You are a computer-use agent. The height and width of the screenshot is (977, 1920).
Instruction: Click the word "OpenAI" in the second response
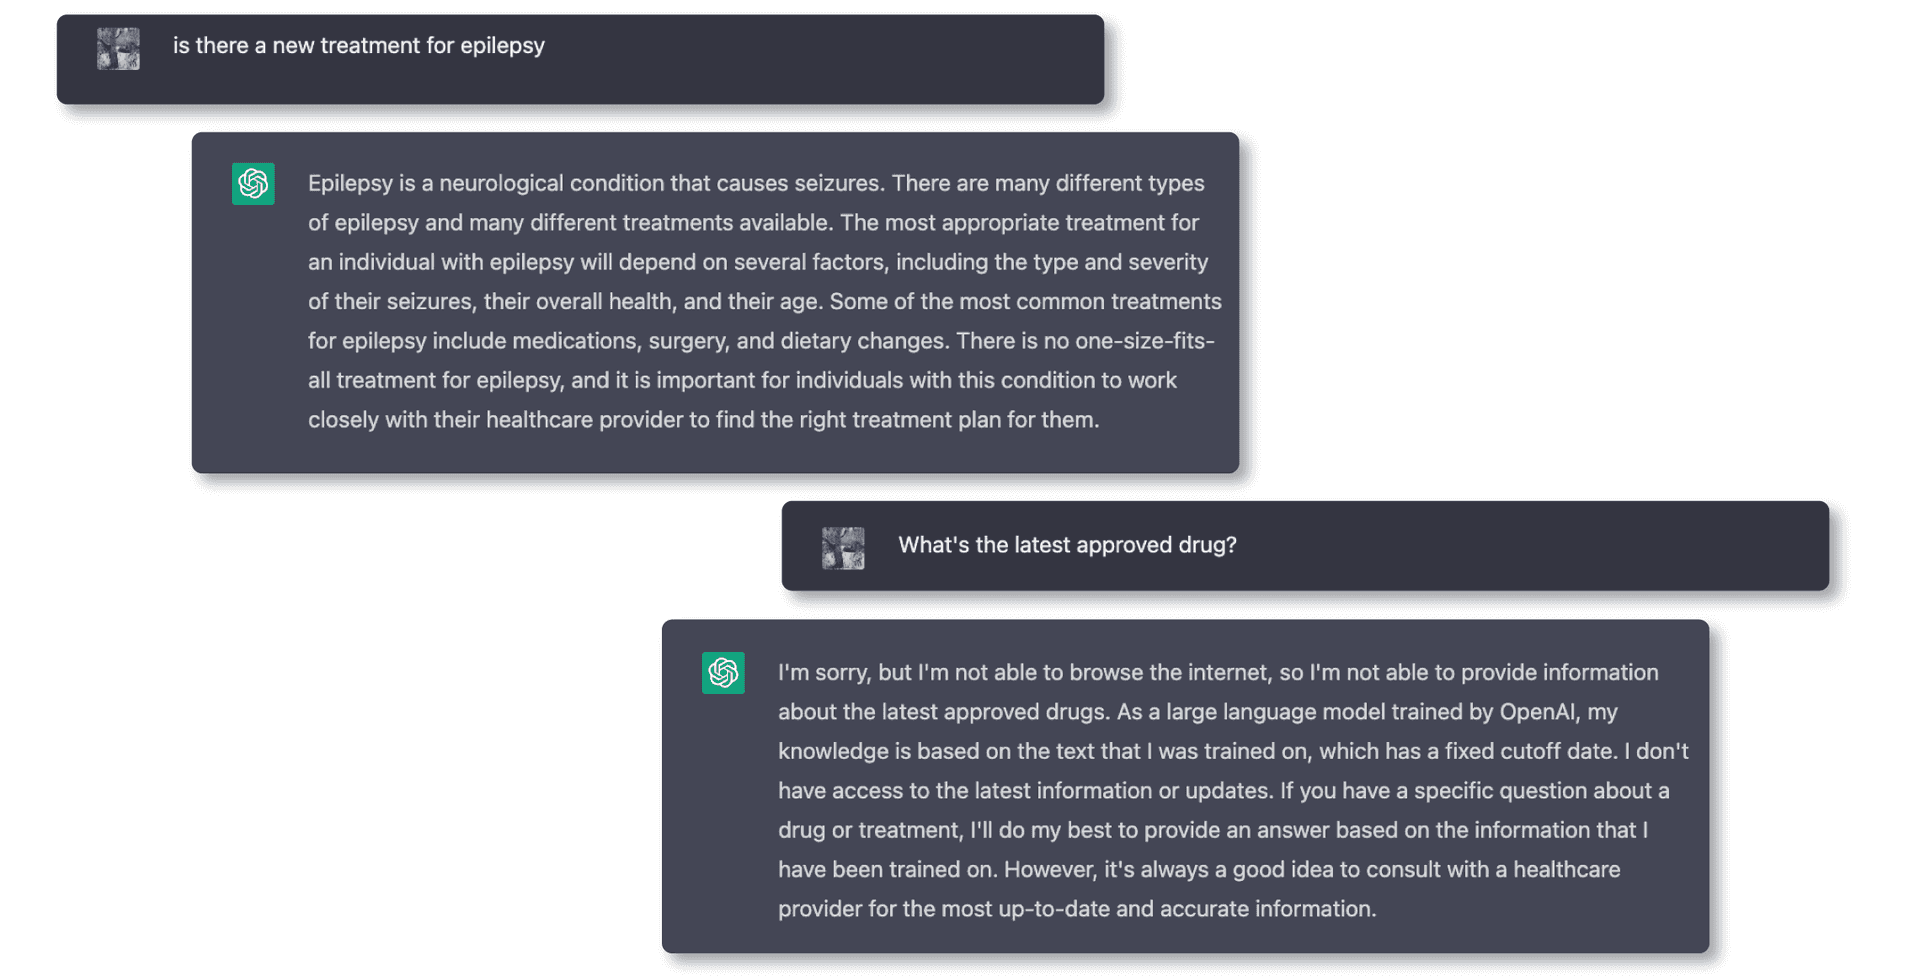click(1539, 712)
